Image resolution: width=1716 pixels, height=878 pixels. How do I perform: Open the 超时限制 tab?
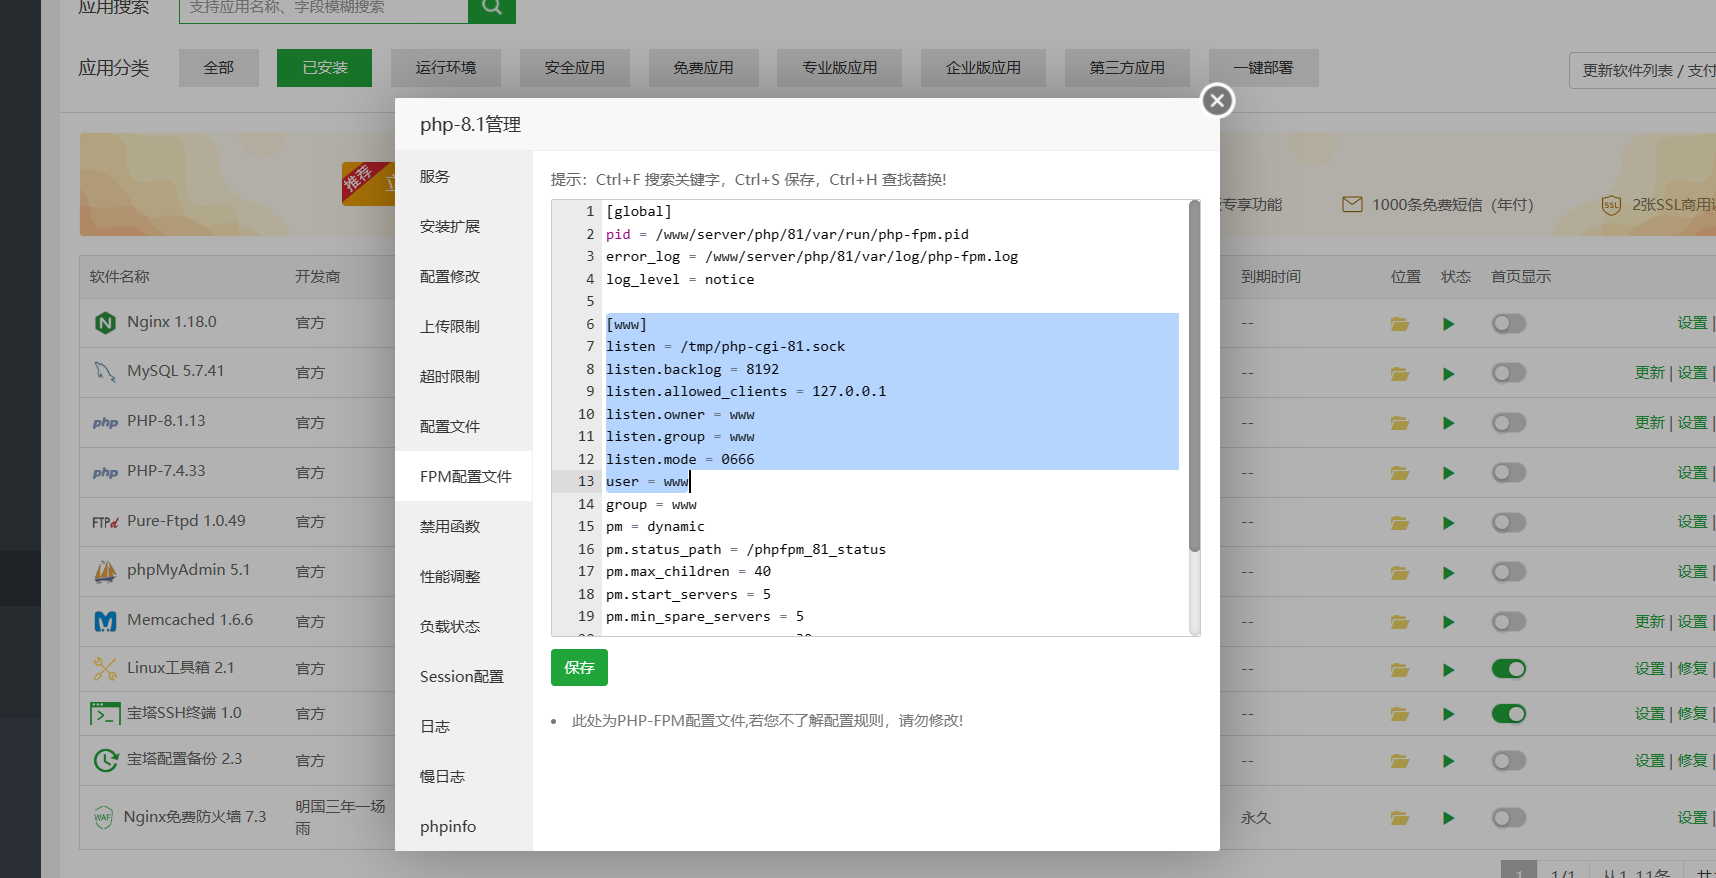(463, 376)
